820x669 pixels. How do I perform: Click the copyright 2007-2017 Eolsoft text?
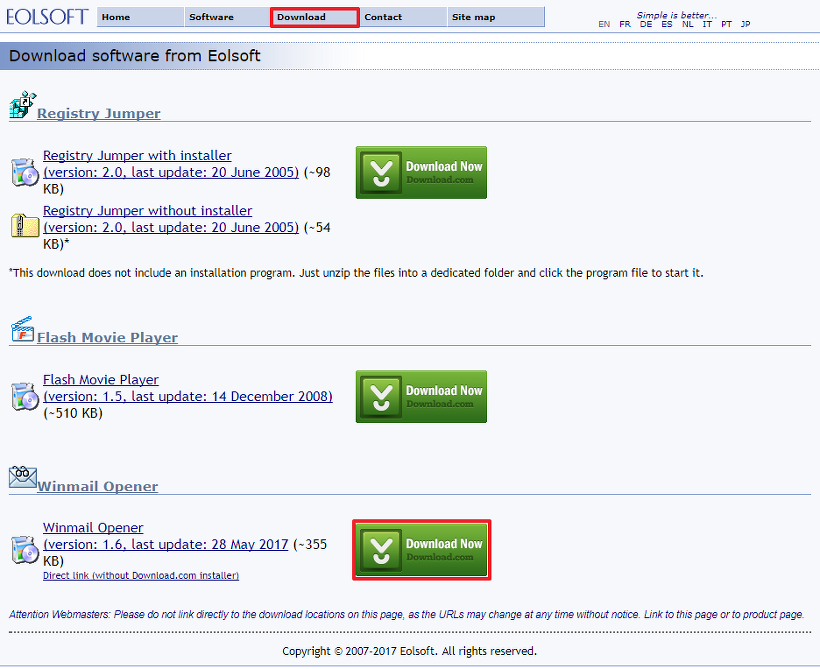(409, 651)
